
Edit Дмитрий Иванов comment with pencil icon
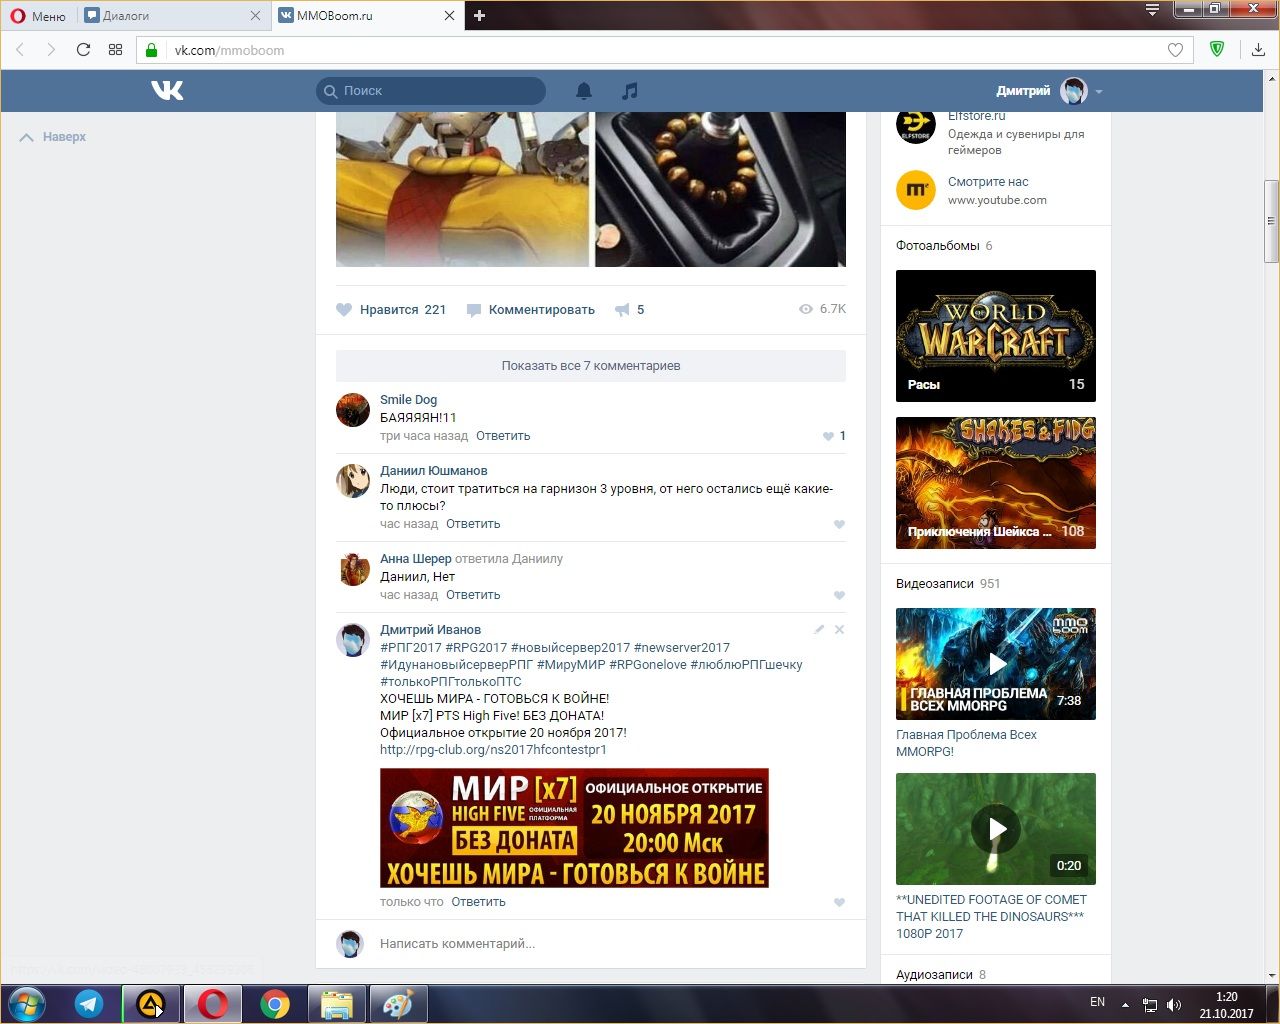coord(819,630)
